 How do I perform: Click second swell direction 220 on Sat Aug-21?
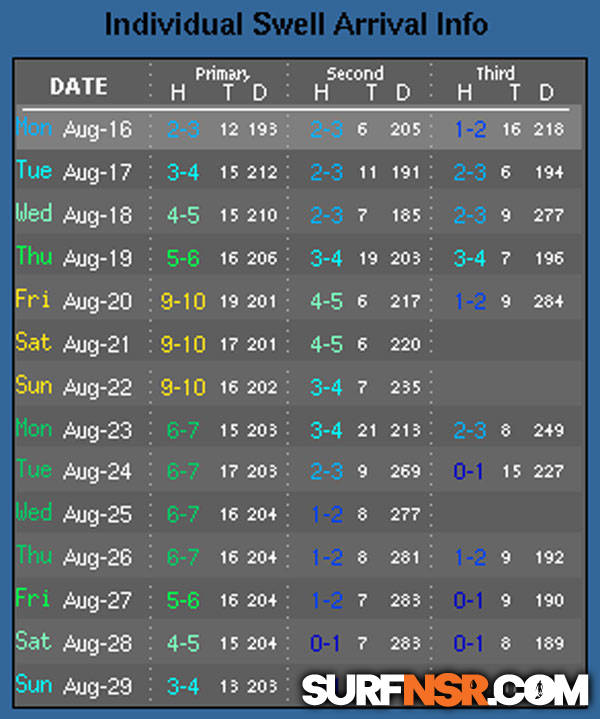[x=405, y=344]
